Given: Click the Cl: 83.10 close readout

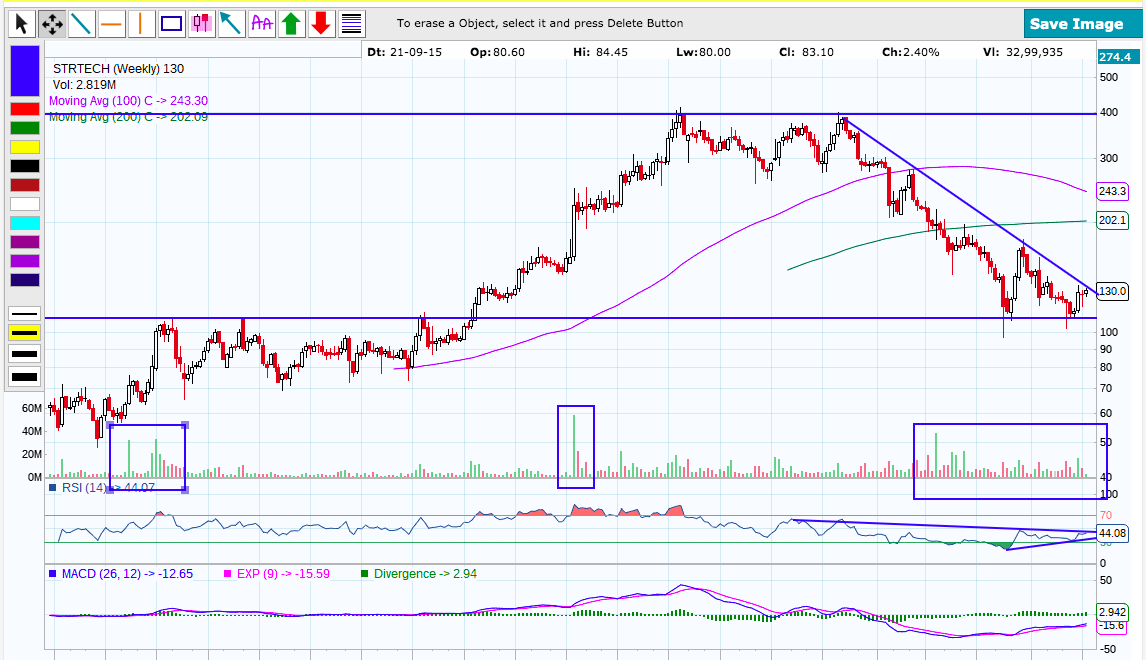Looking at the screenshot, I should [x=806, y=52].
